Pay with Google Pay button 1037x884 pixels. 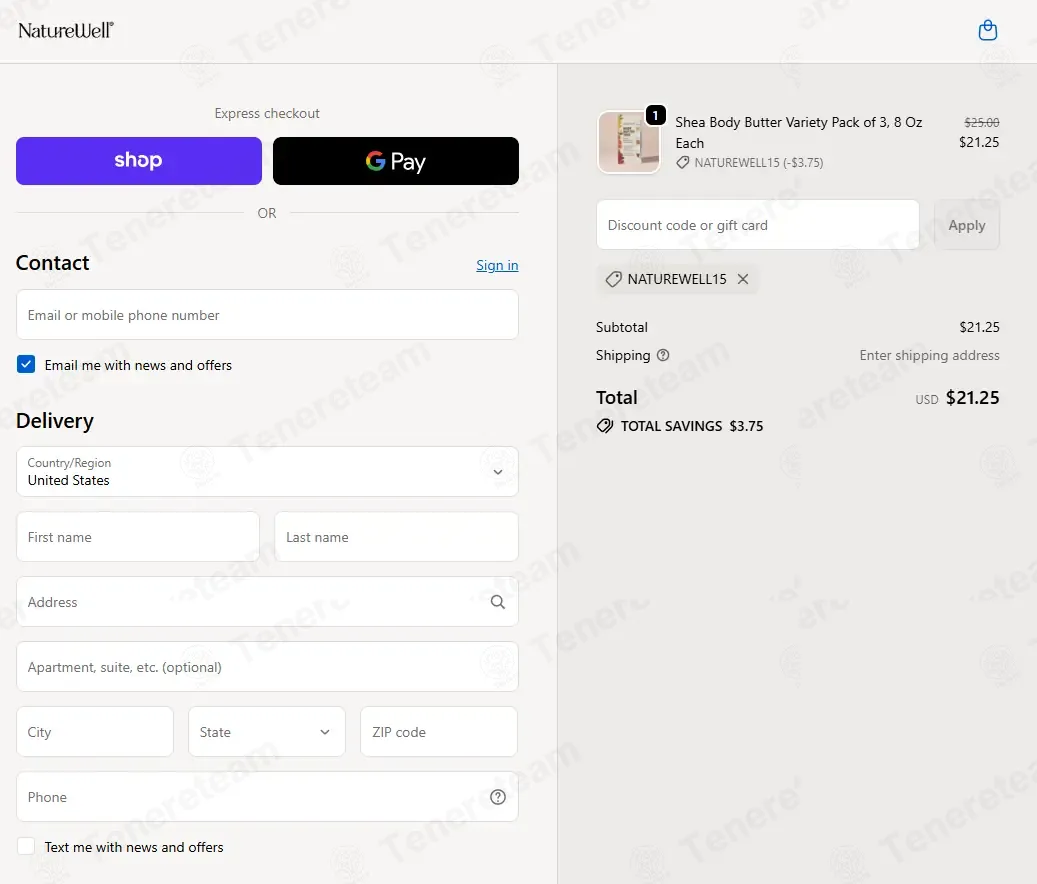click(x=395, y=161)
